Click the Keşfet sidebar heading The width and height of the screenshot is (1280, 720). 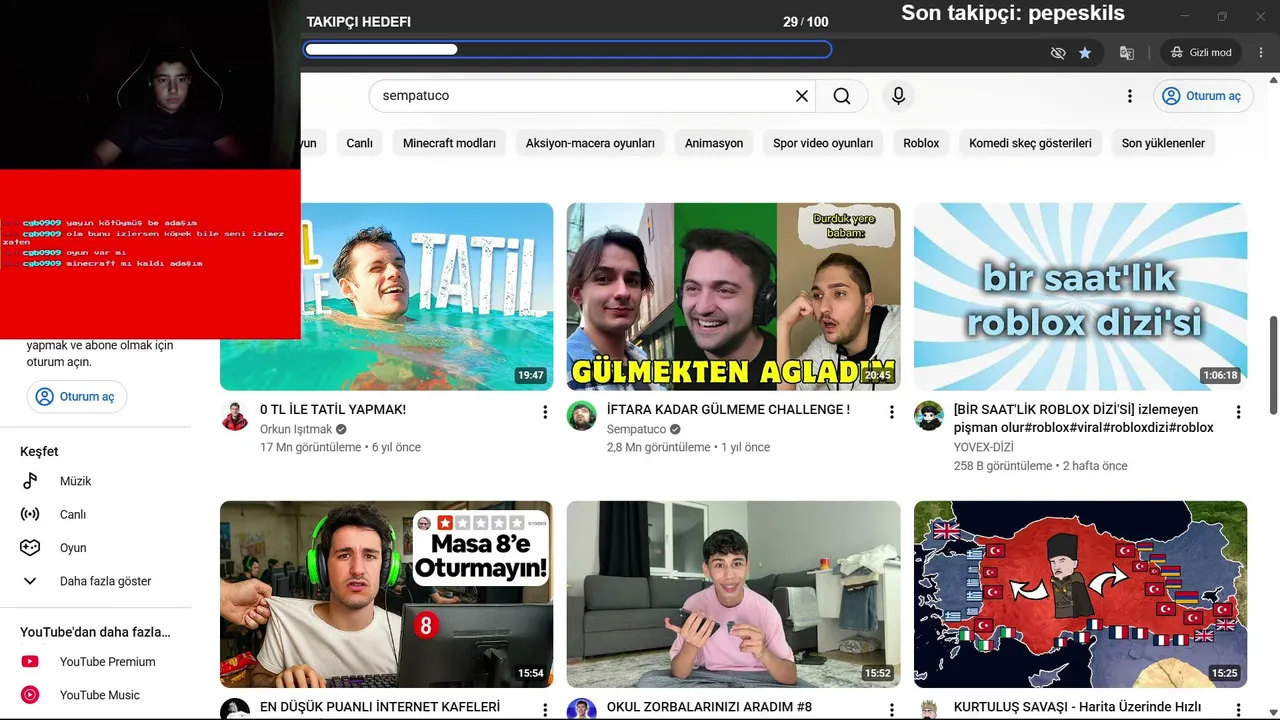coord(39,451)
